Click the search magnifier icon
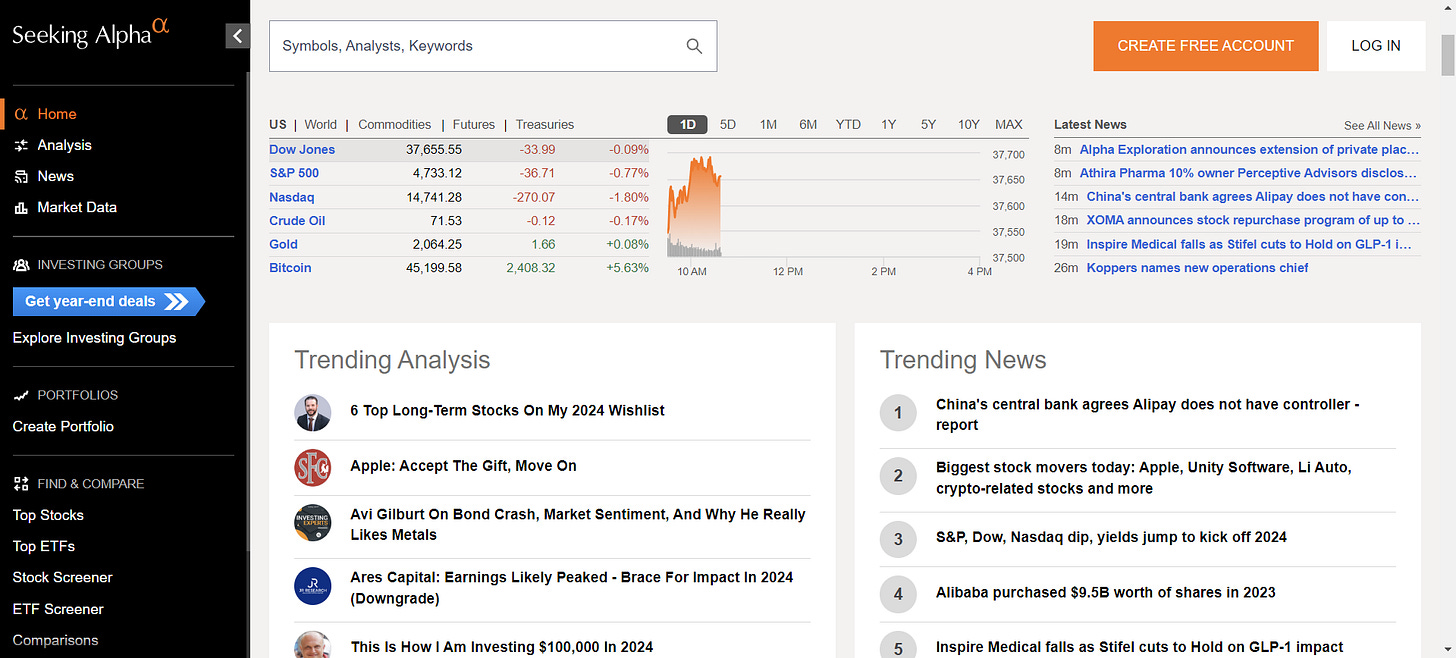 [694, 46]
